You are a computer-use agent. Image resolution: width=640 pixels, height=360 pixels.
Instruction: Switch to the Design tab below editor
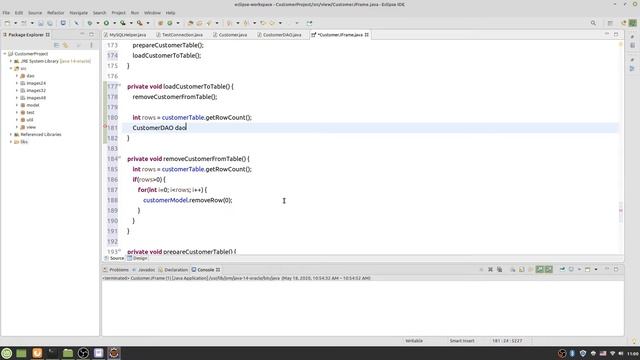pos(137,258)
